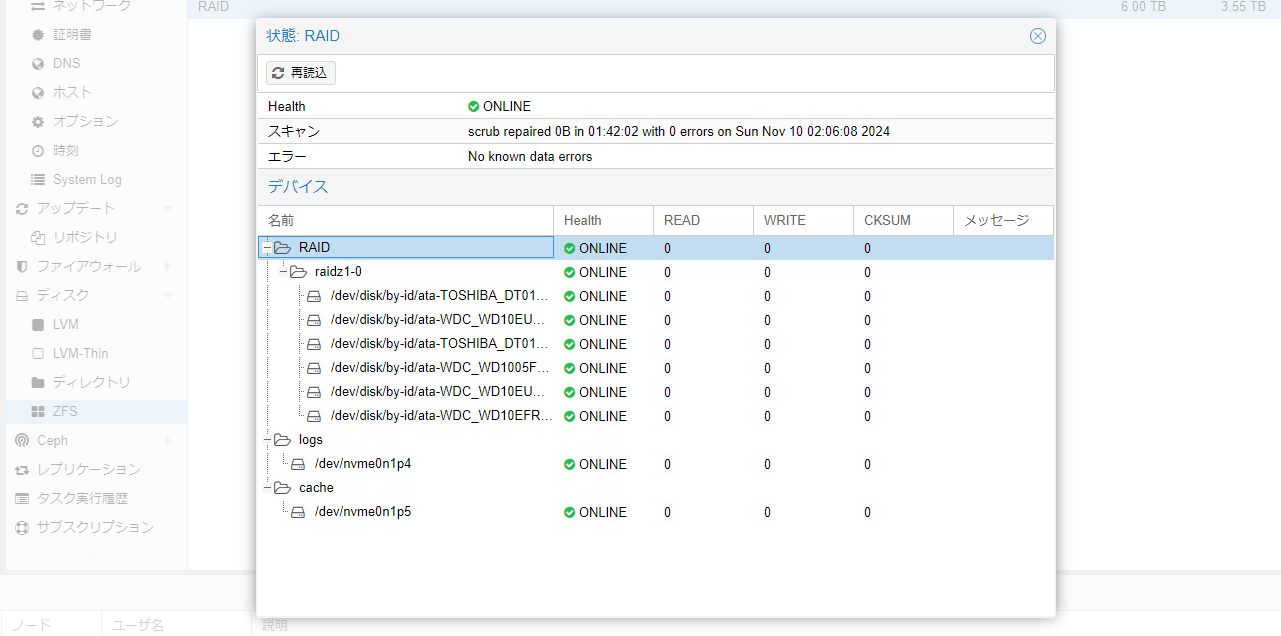Open the DNS globe item
This screenshot has height=636, width=1281.
[66, 64]
